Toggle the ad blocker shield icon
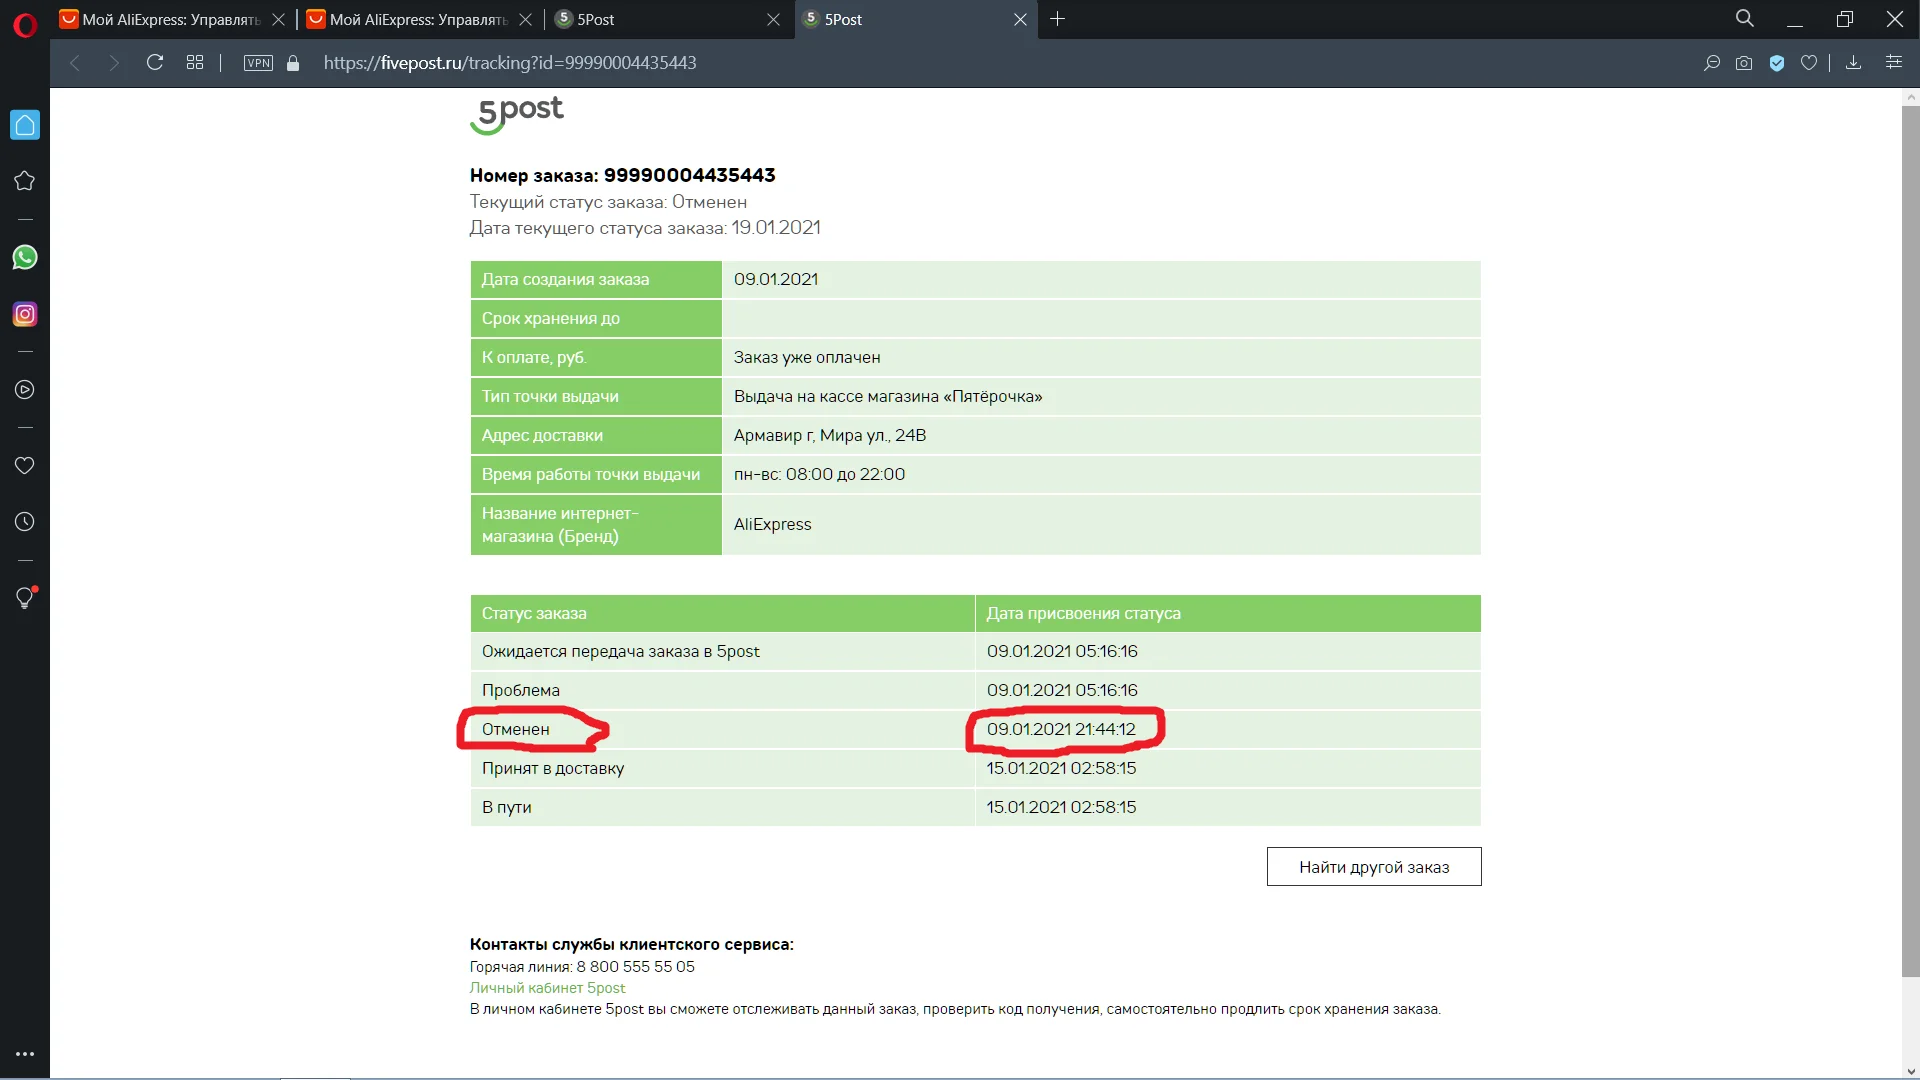This screenshot has width=1920, height=1080. coord(1777,63)
